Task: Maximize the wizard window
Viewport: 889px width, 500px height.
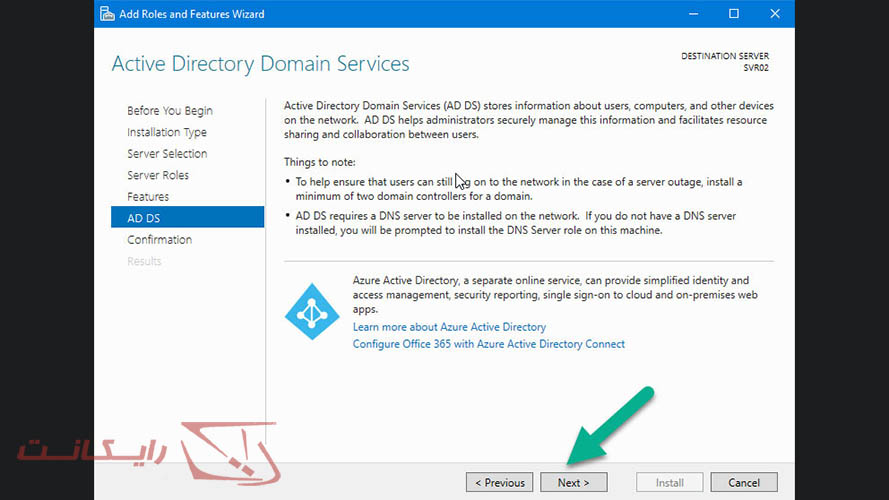Action: click(x=733, y=14)
